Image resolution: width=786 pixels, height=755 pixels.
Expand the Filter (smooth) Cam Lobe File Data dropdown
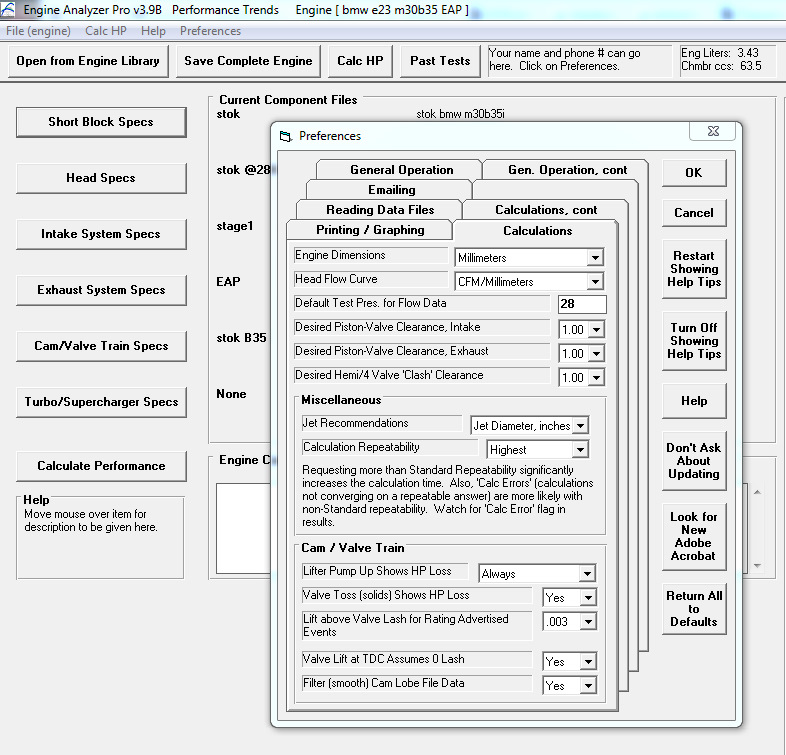(x=588, y=685)
